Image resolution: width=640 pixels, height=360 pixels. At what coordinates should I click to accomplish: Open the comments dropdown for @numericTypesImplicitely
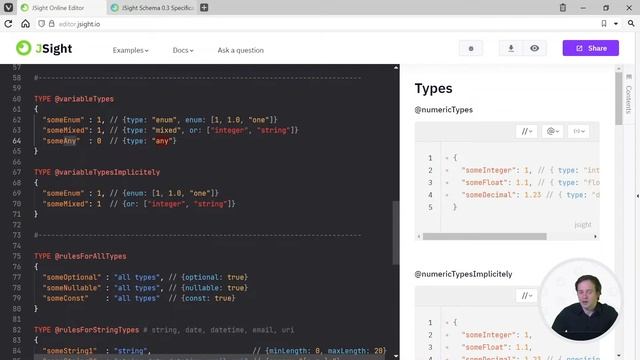coord(527,296)
